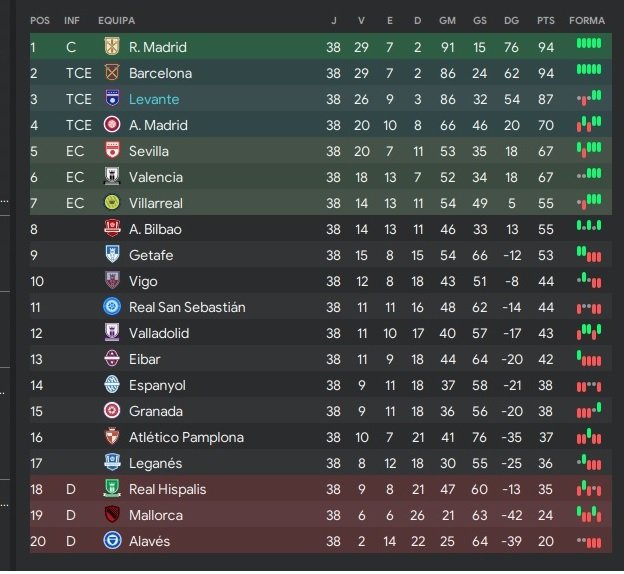Screen dimensions: 624x574
Task: Click the Villarreal club crest icon
Action: (112, 203)
